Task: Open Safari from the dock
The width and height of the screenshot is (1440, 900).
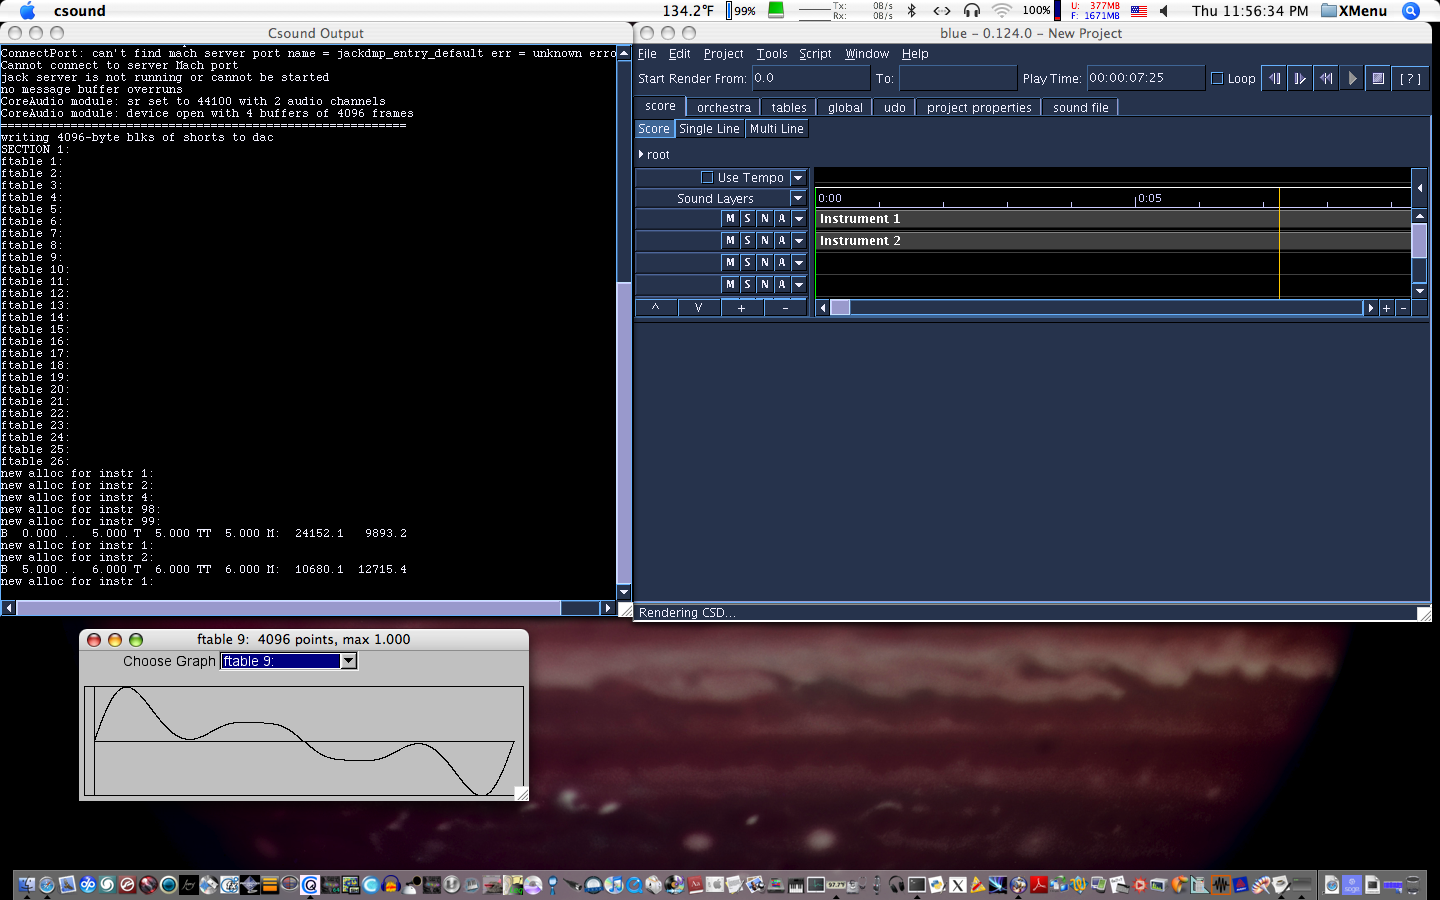Action: (x=47, y=884)
